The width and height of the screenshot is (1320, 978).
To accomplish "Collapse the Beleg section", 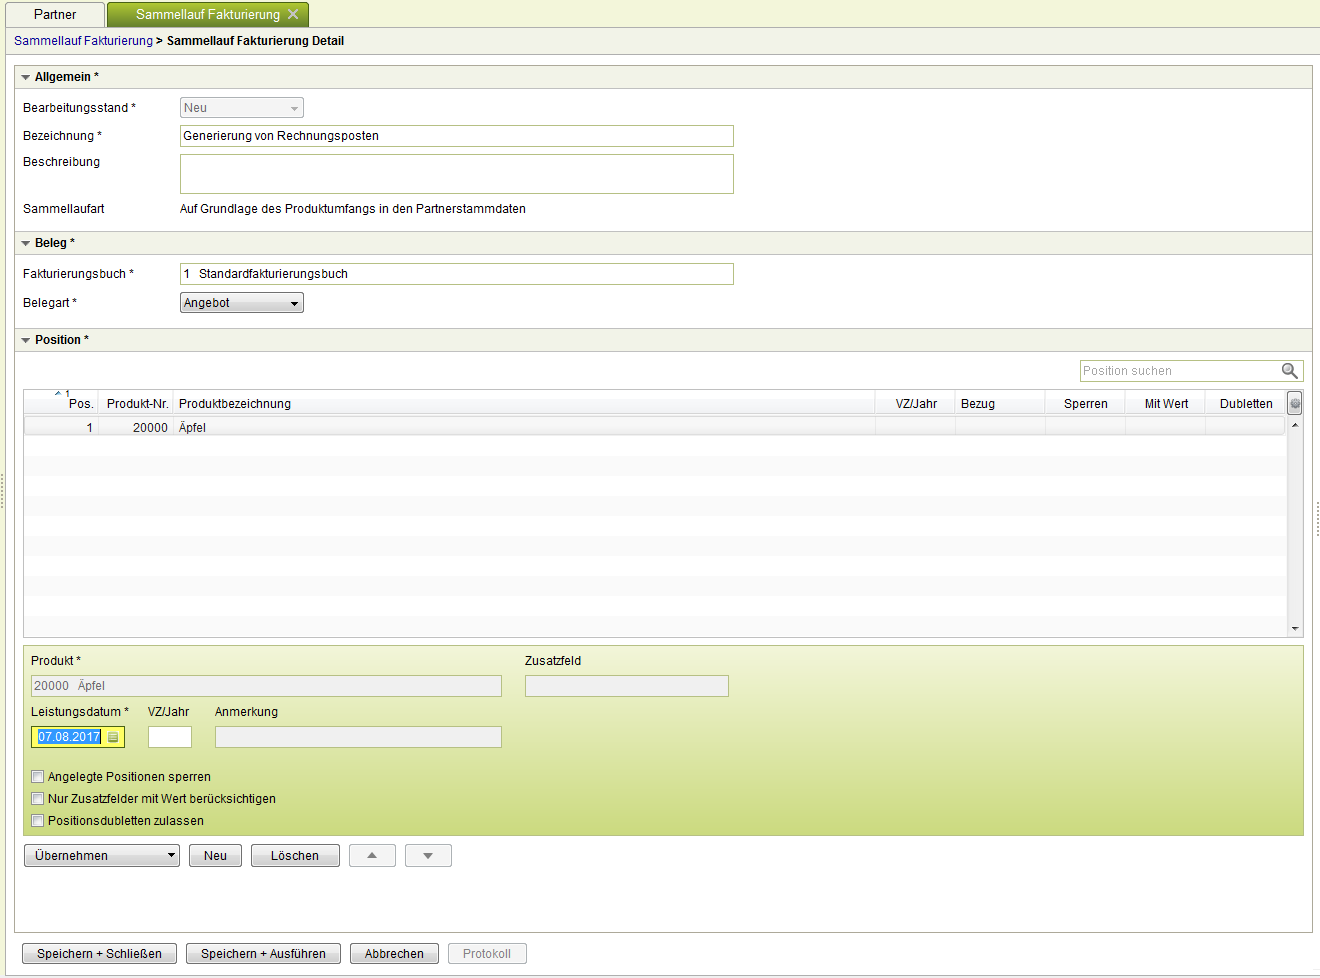I will point(26,243).
